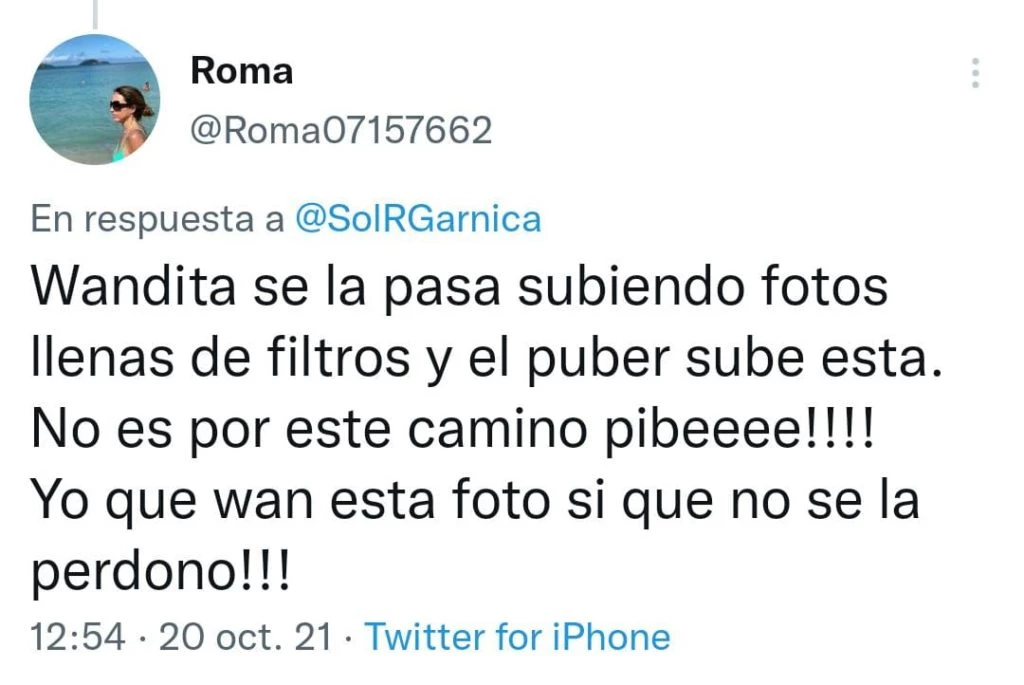Click the display name Roma

click(x=242, y=71)
